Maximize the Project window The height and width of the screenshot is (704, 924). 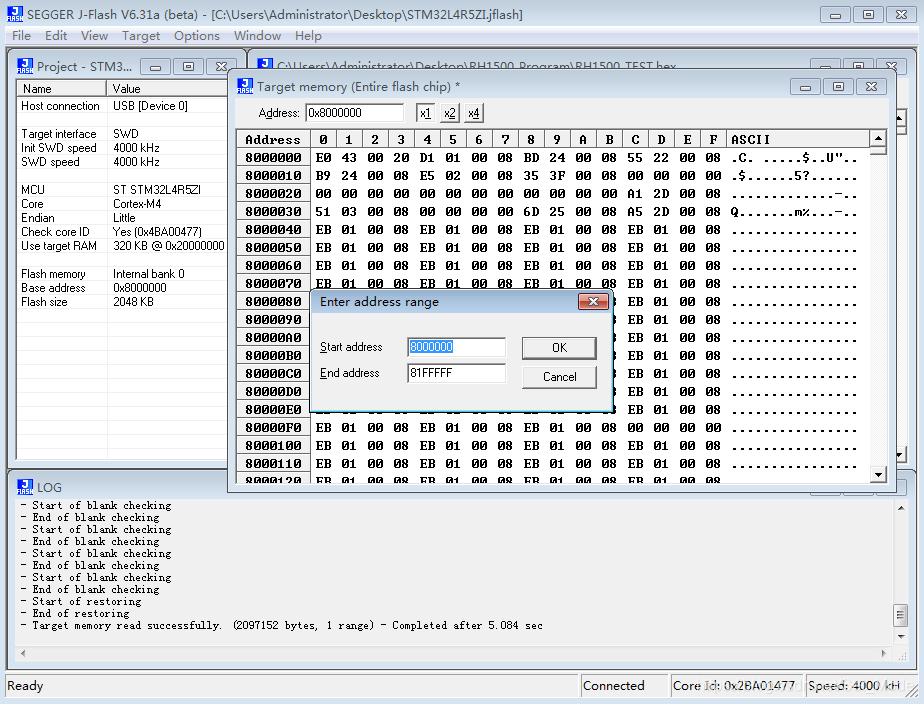(x=189, y=67)
